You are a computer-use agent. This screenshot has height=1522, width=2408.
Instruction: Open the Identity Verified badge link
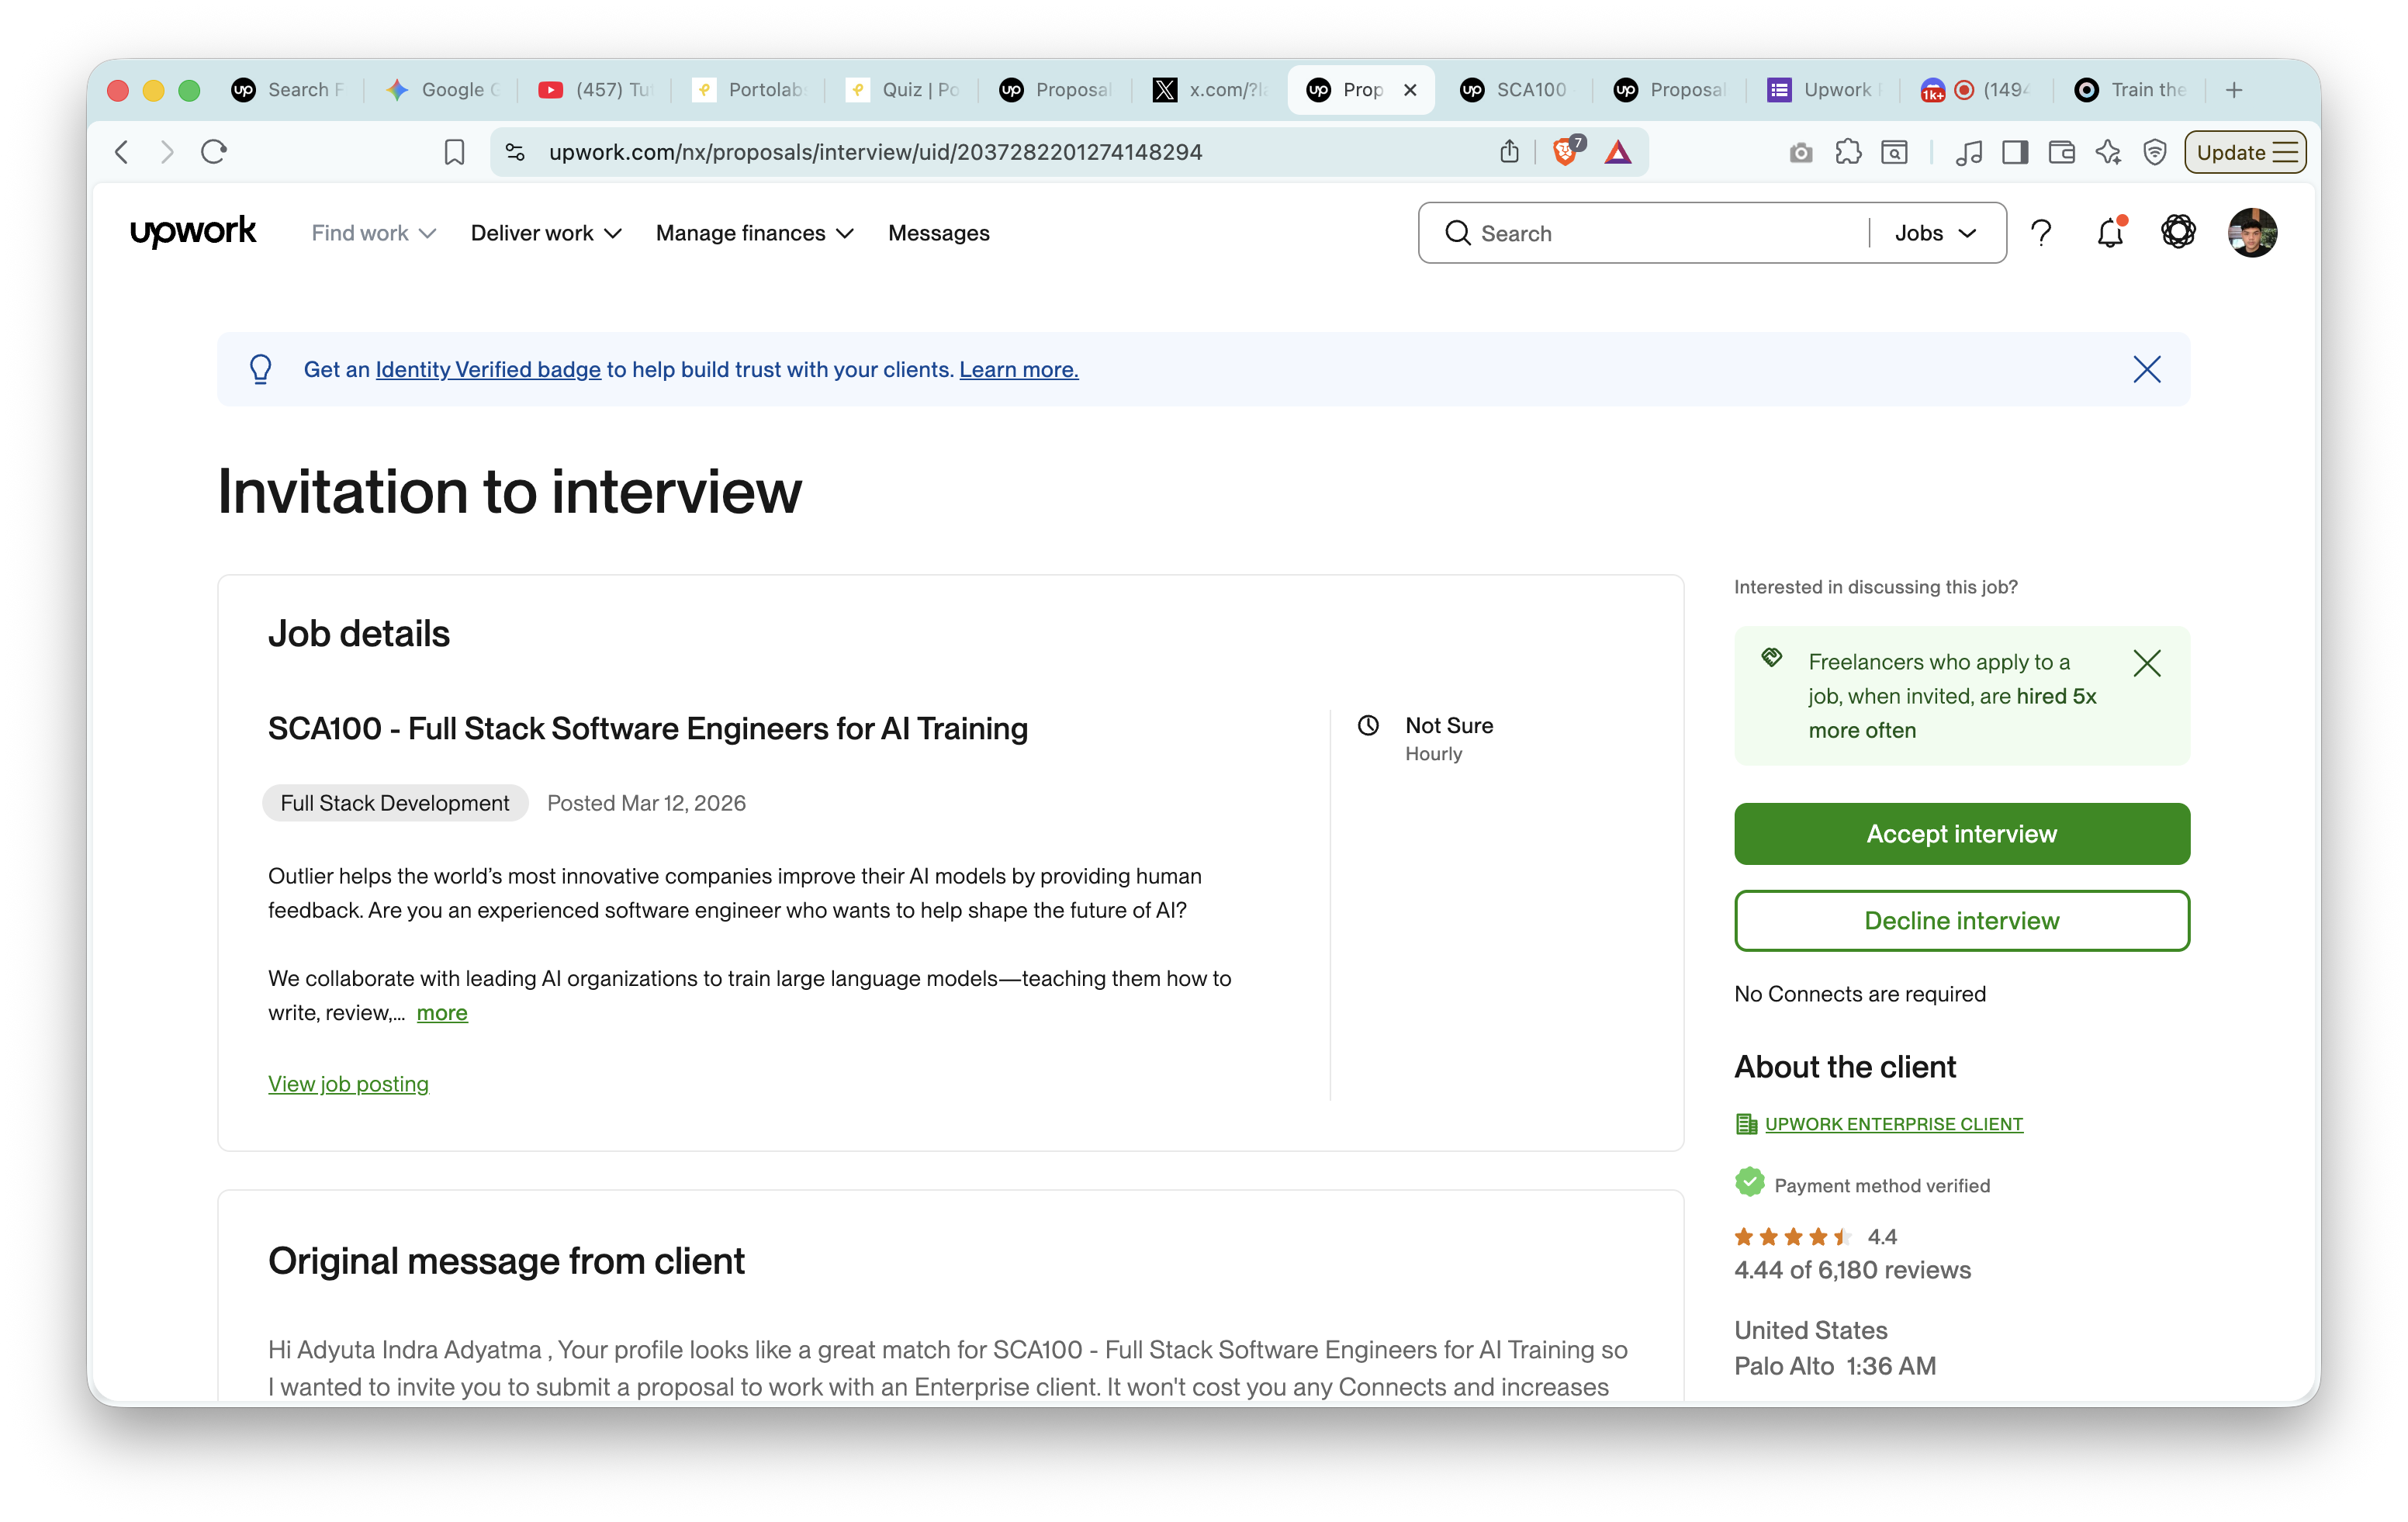488,369
